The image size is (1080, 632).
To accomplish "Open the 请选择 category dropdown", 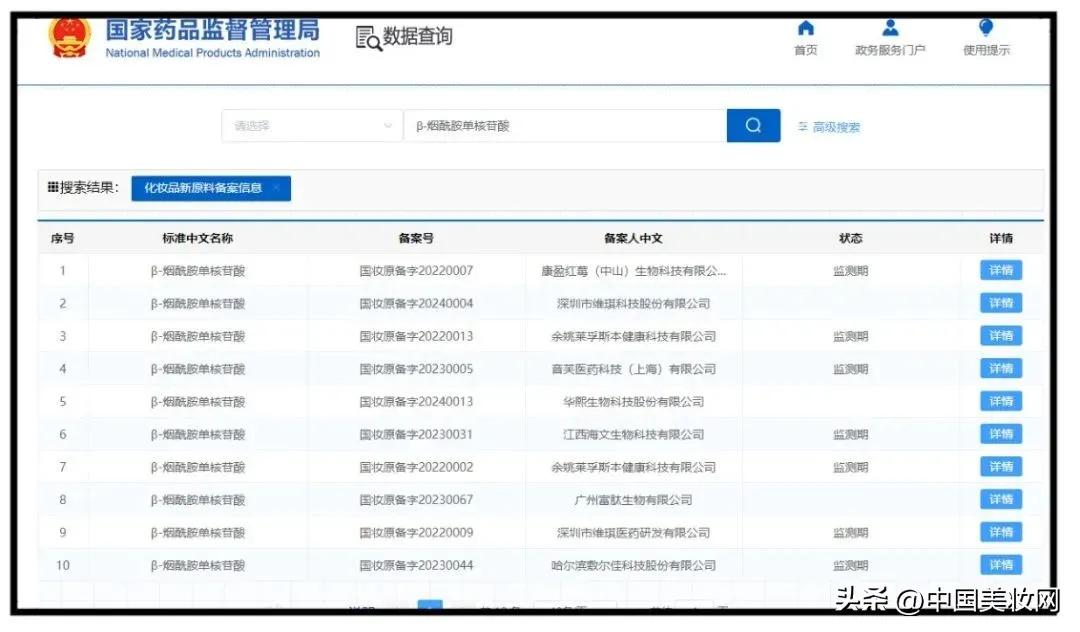I will tap(311, 126).
